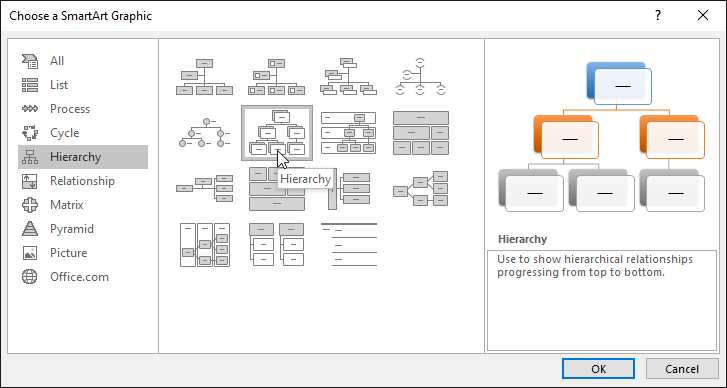Pick the Name and Title Organization Chart

pyautogui.click(x=349, y=77)
